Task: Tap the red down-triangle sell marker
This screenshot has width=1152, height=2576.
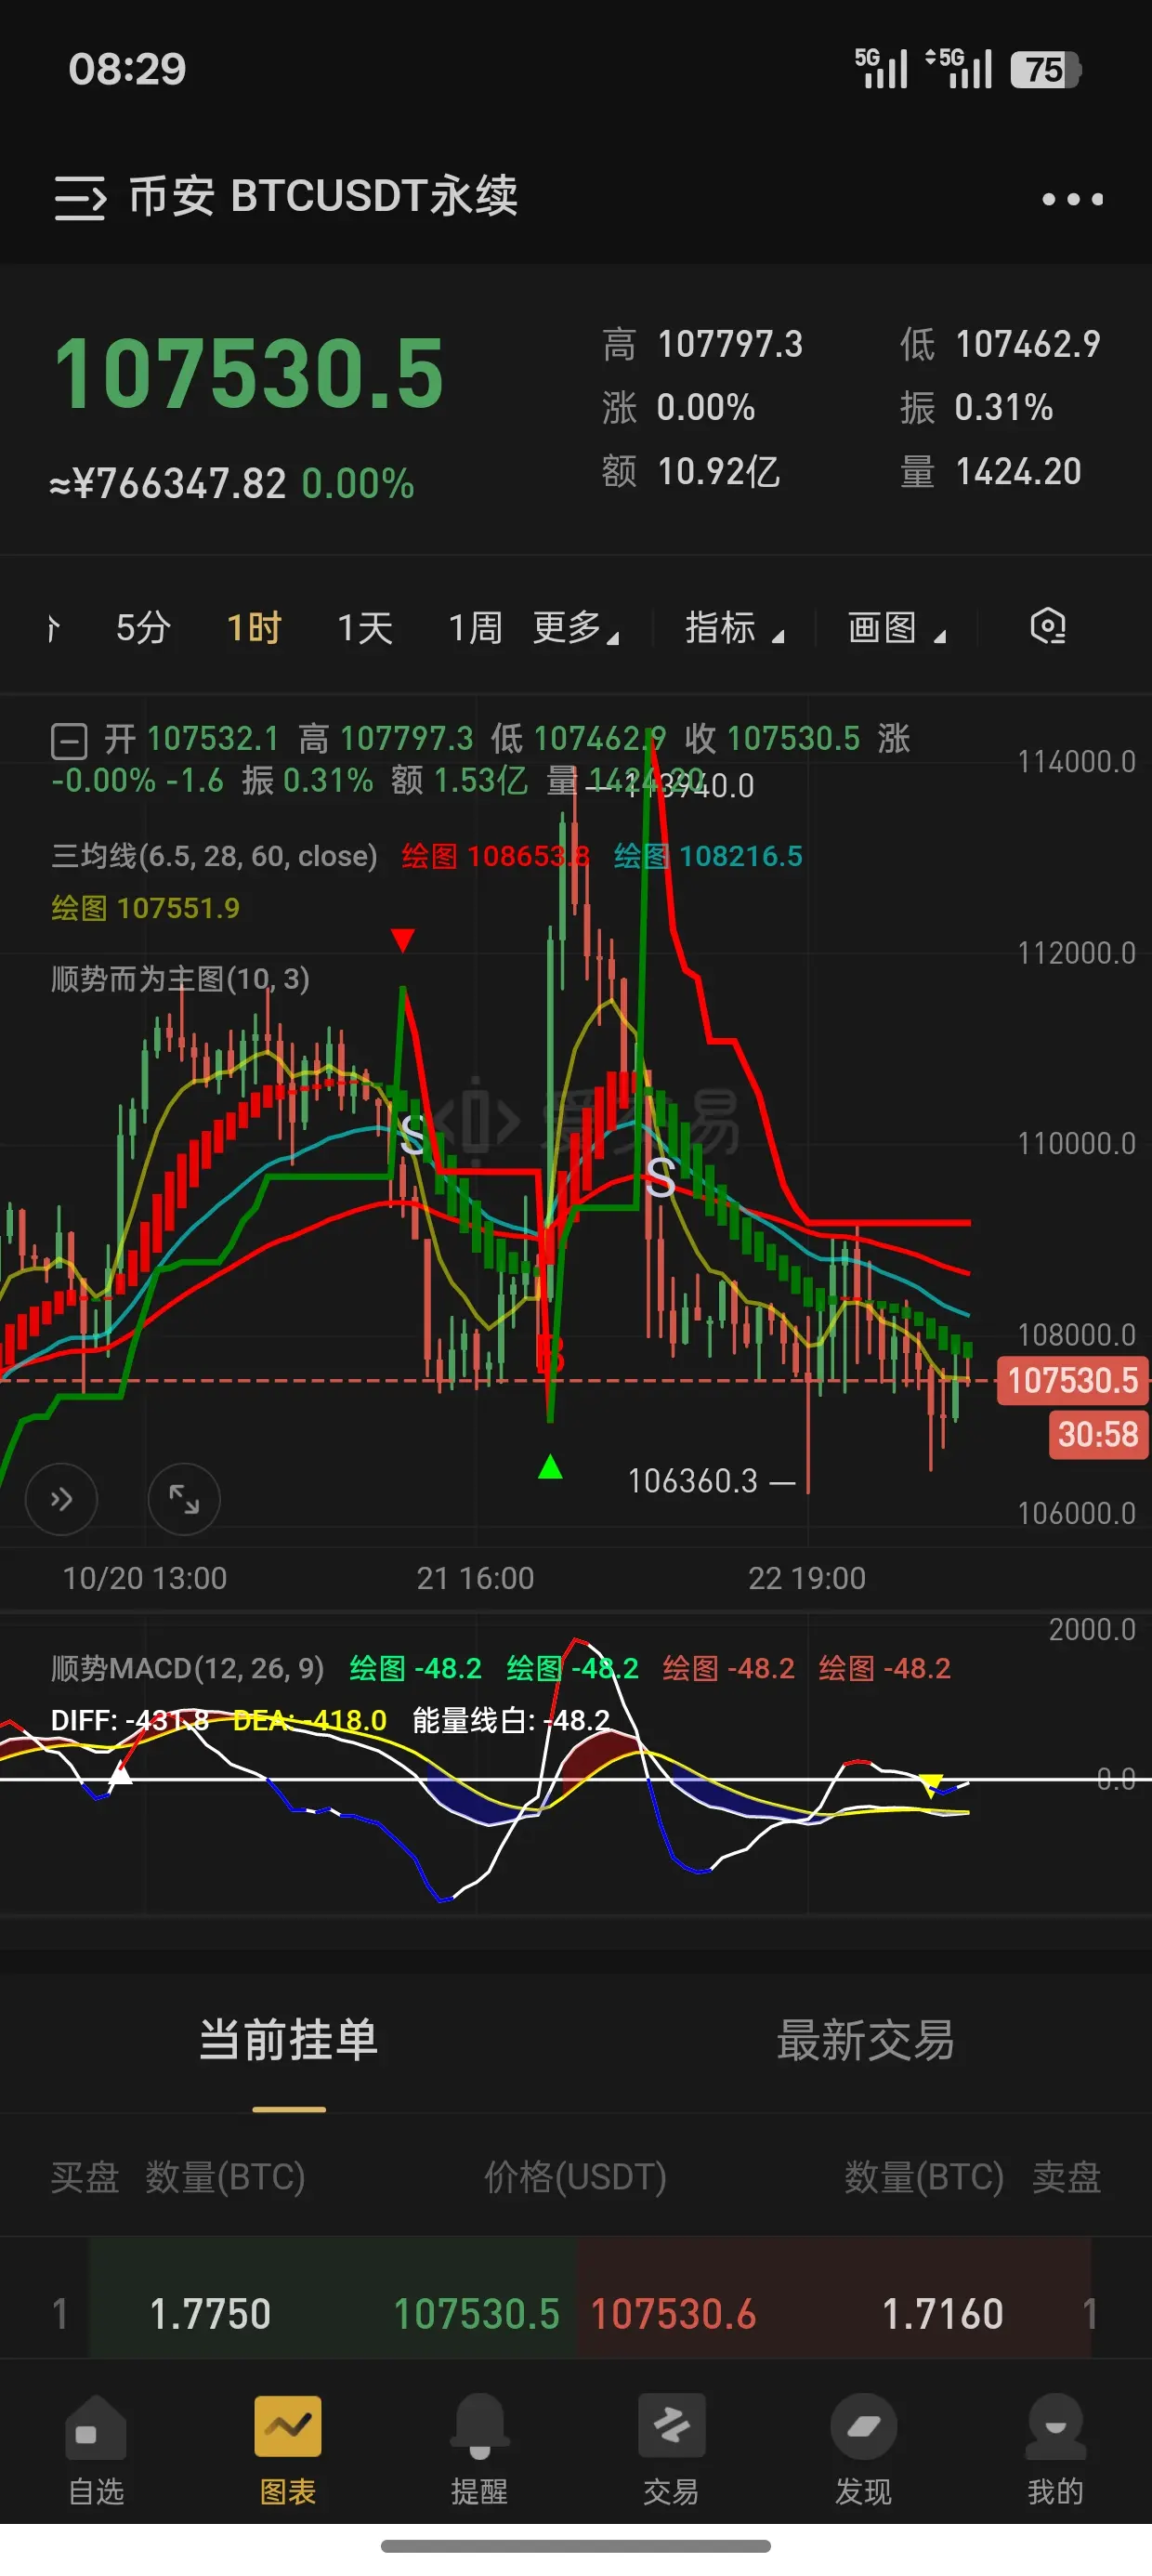Action: coord(403,940)
